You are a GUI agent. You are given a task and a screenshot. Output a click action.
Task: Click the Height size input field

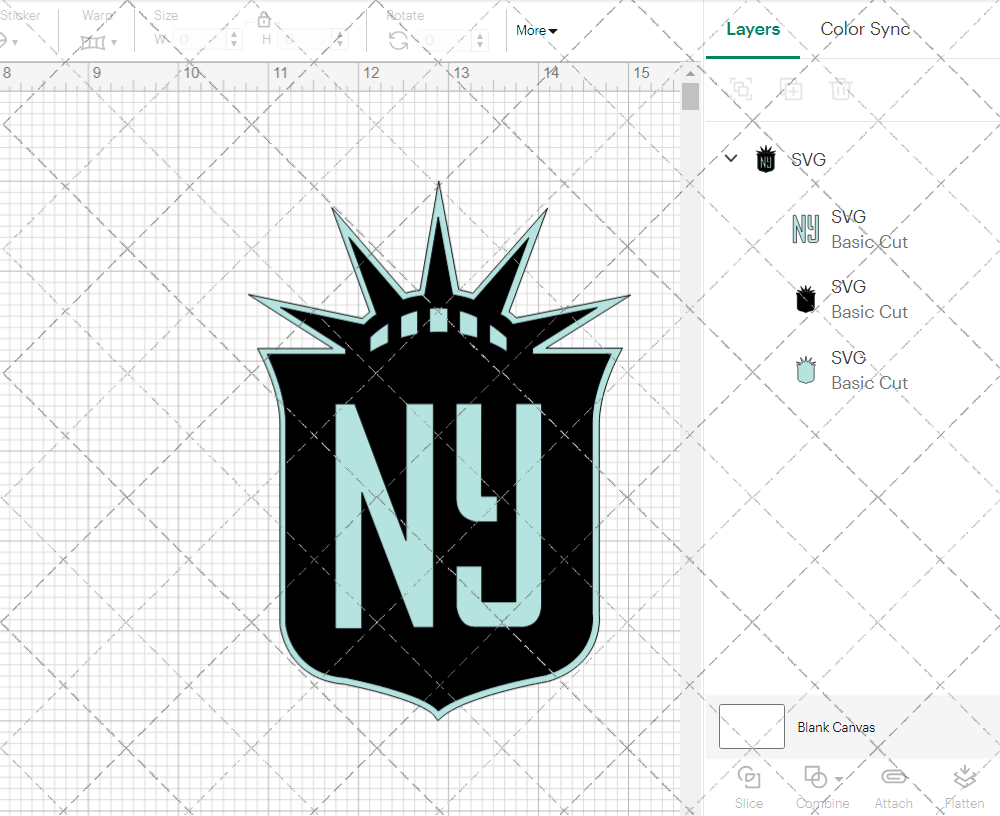305,40
